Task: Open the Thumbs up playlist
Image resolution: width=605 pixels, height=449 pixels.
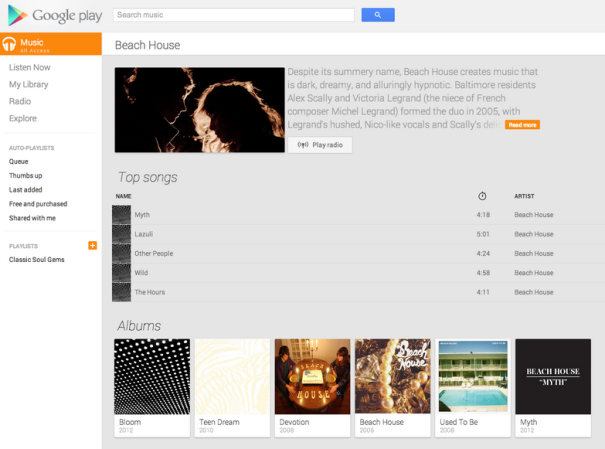Action: tap(25, 176)
